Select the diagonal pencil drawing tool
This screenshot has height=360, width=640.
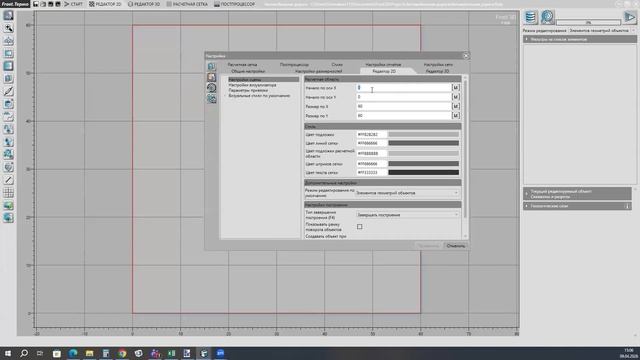click(8, 91)
